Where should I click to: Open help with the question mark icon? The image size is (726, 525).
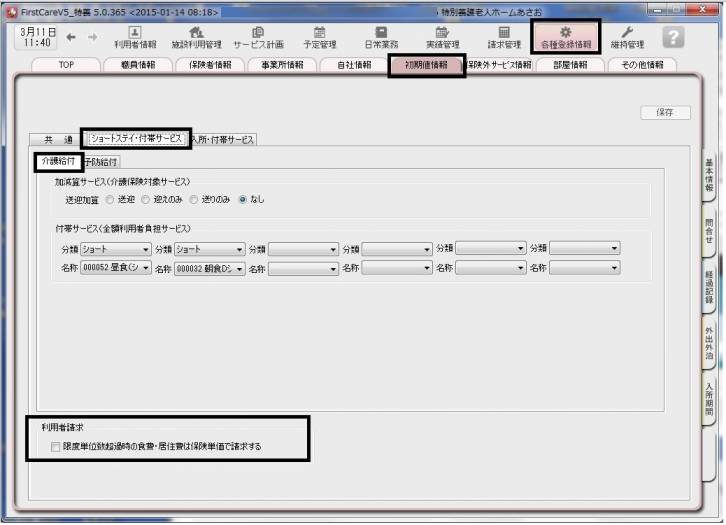click(x=674, y=37)
